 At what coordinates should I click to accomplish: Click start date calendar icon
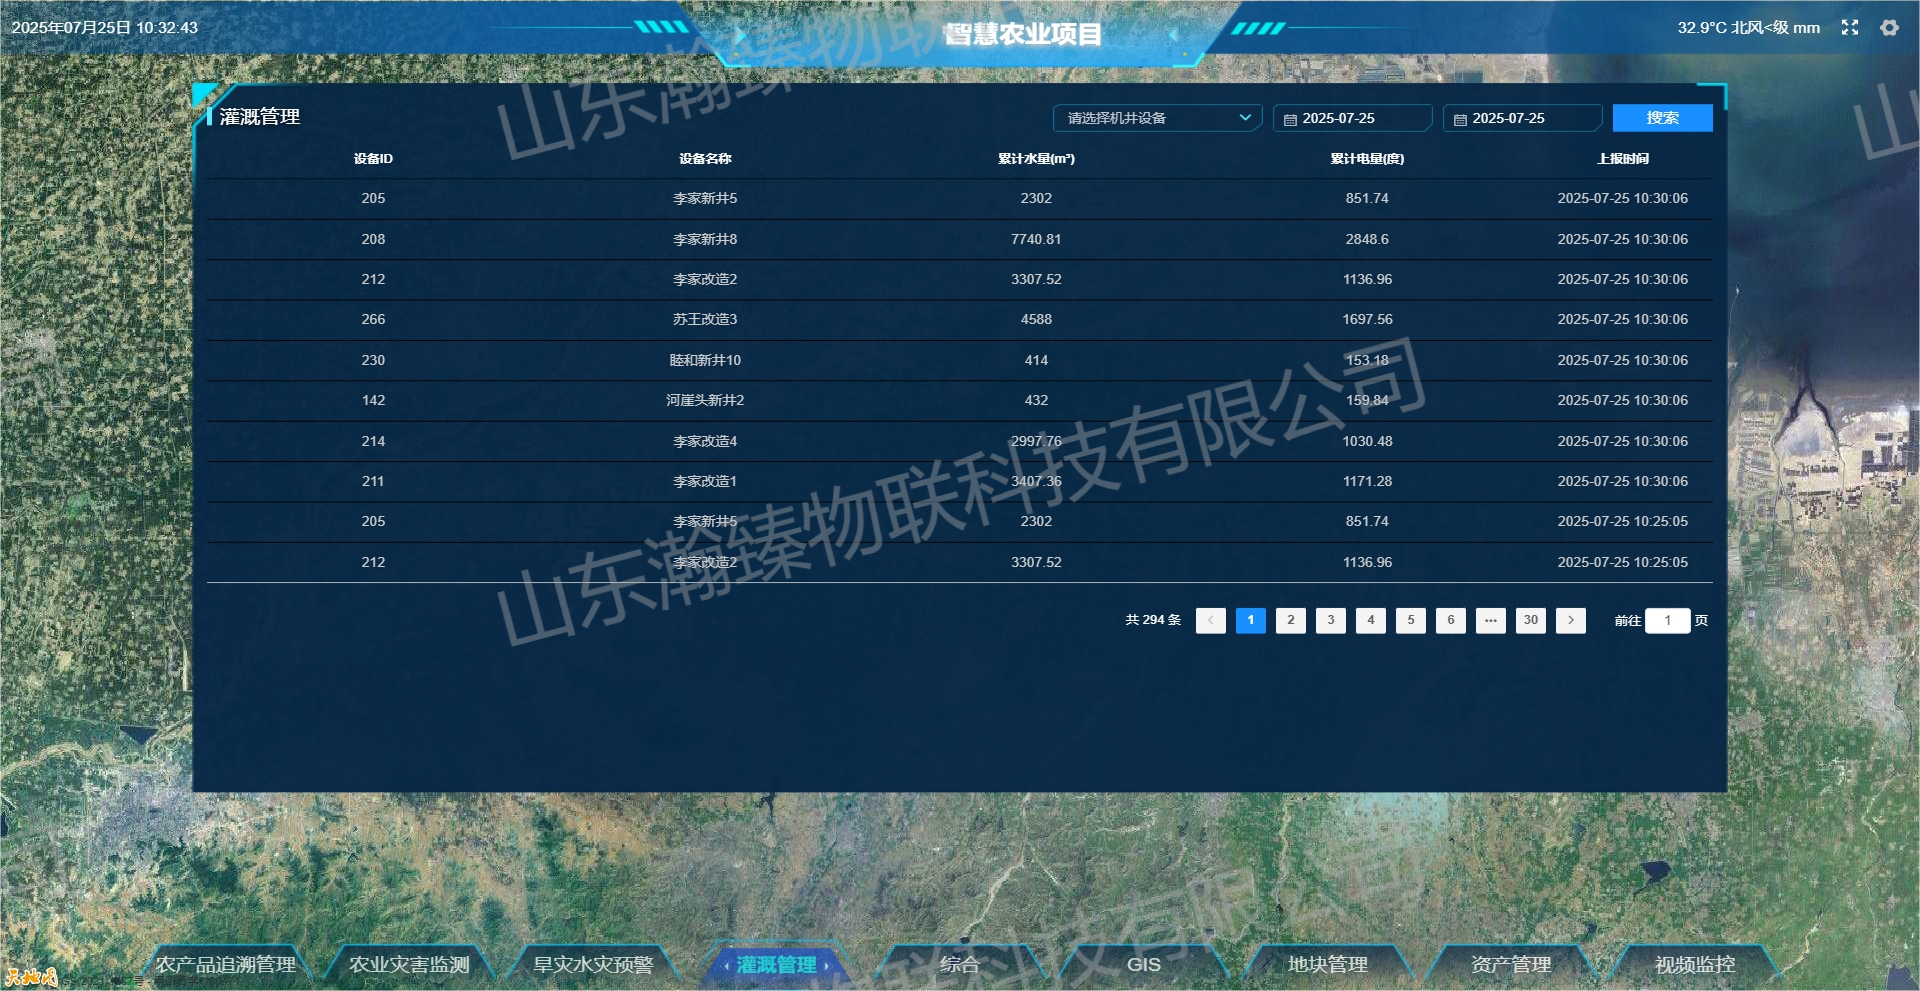(1290, 119)
